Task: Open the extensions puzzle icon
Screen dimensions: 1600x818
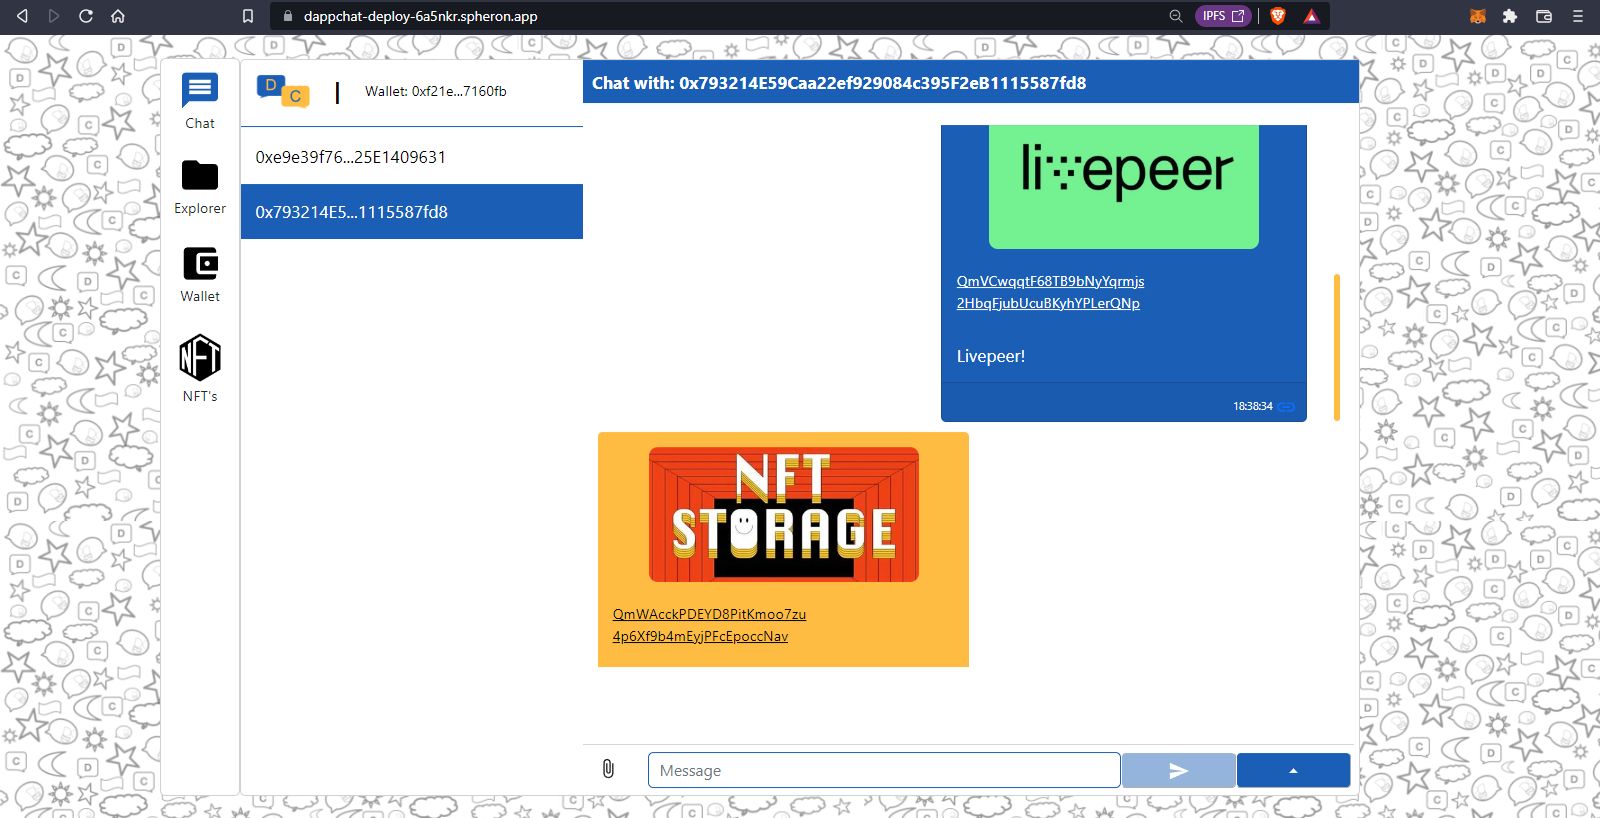Action: coord(1510,16)
